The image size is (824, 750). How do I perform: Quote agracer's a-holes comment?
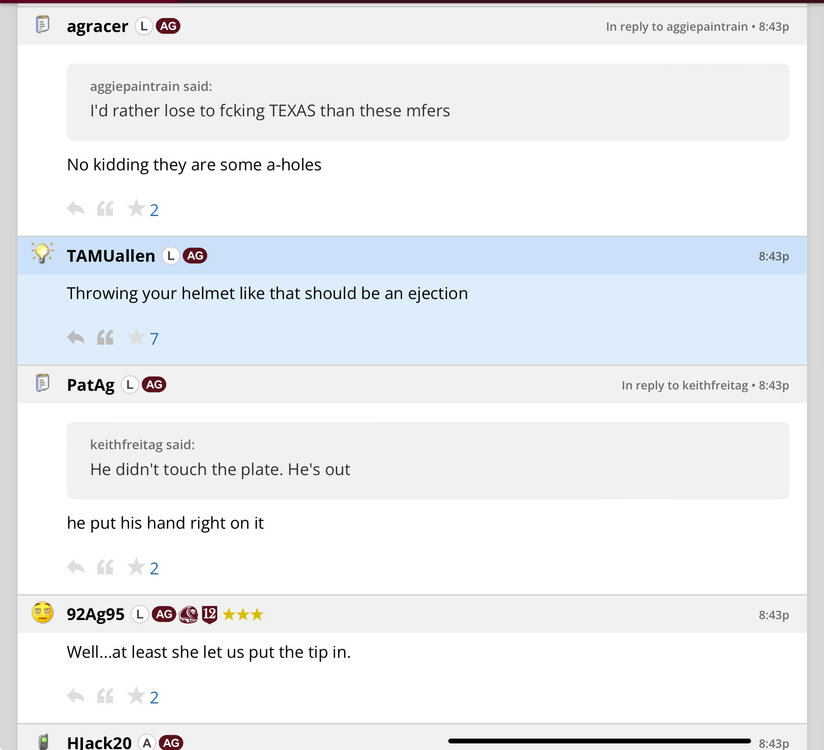pos(105,209)
